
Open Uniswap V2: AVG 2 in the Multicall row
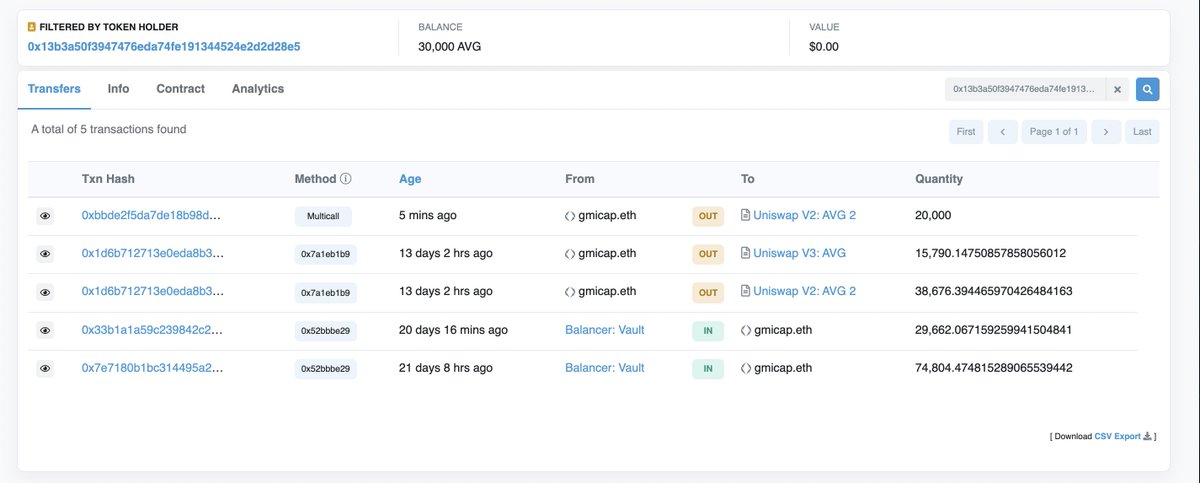coord(804,215)
